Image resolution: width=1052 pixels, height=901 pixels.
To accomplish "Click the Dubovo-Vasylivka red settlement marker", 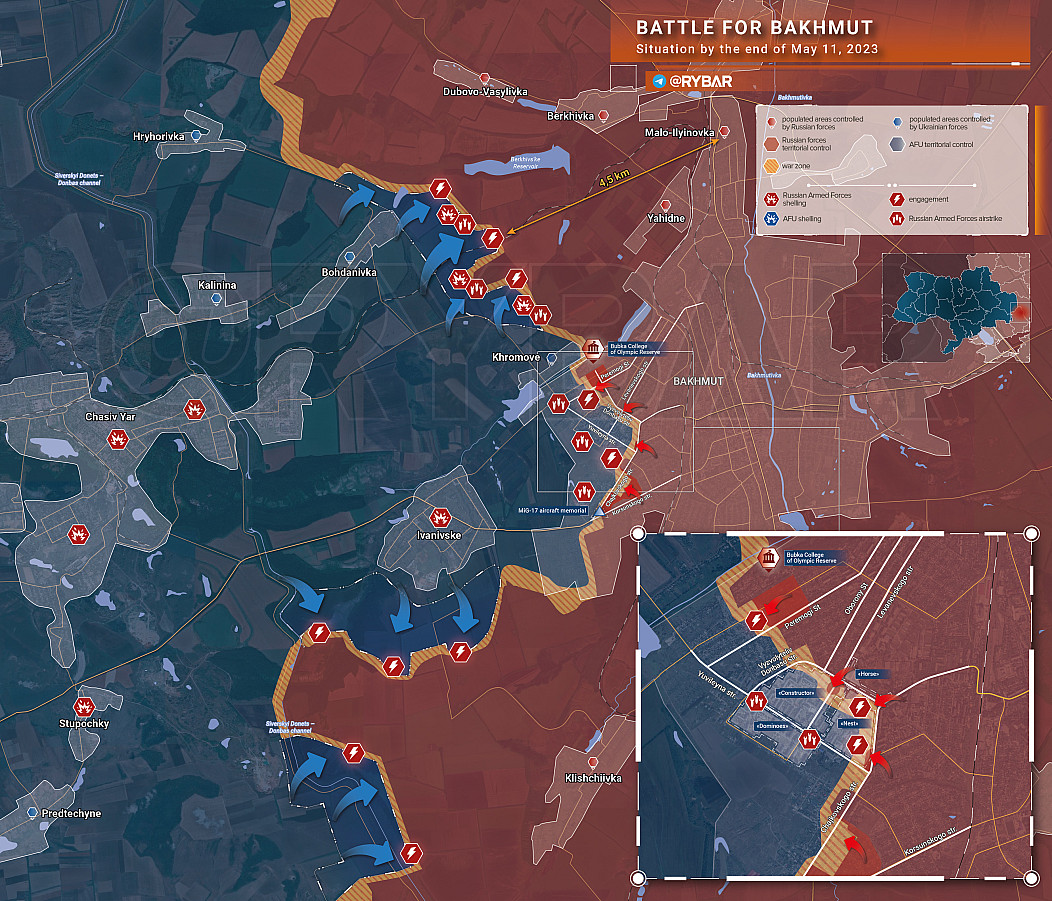I will [485, 78].
